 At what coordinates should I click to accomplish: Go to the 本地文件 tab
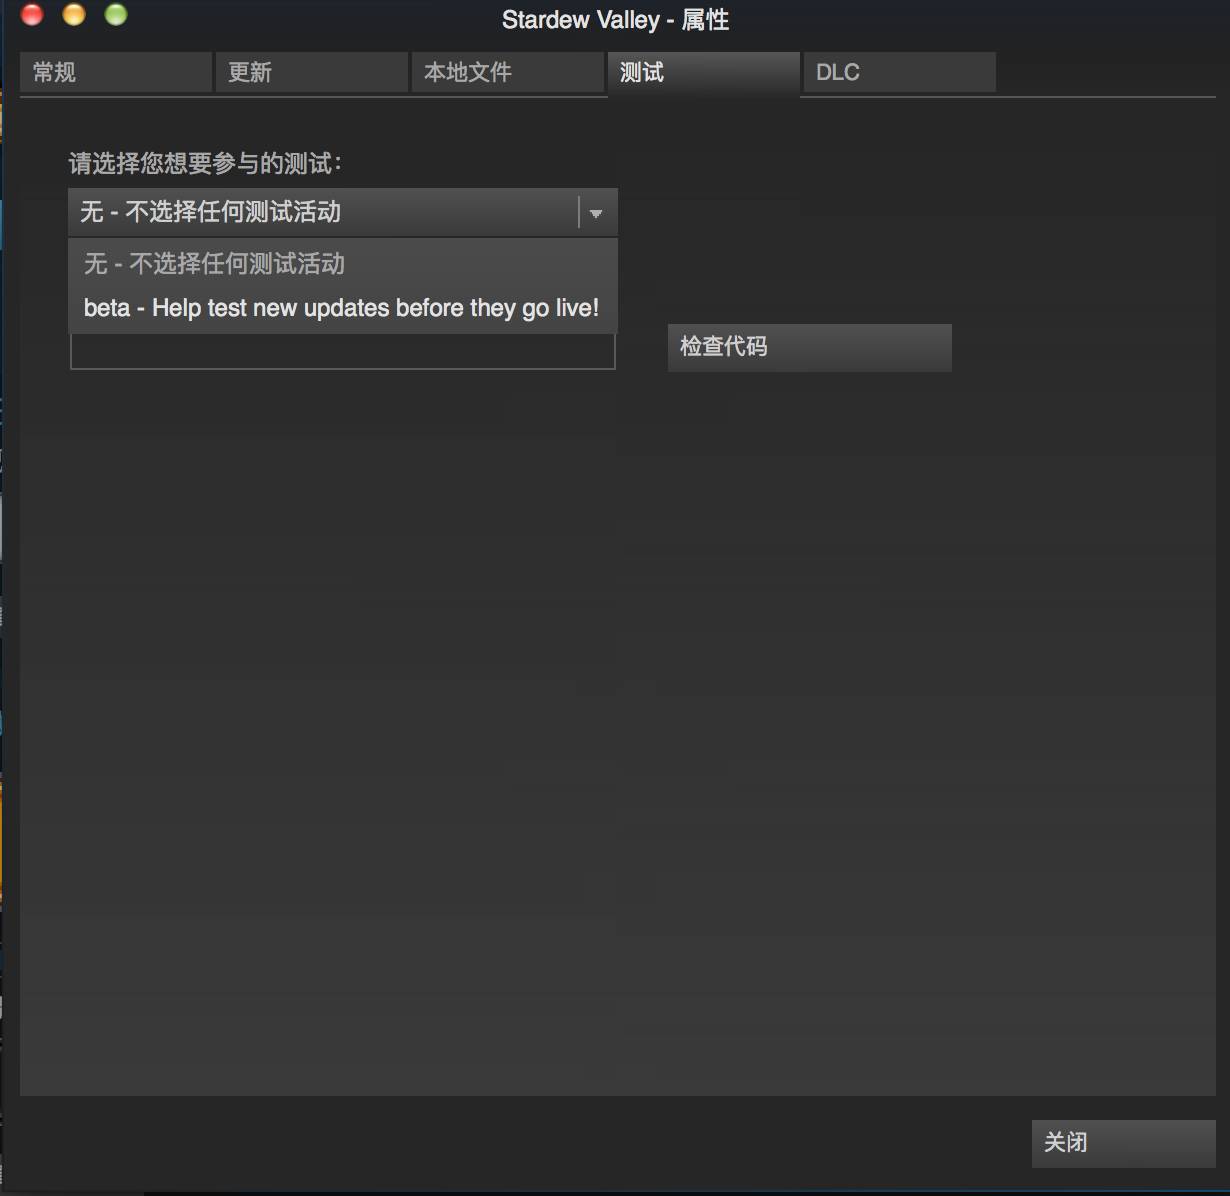[507, 72]
